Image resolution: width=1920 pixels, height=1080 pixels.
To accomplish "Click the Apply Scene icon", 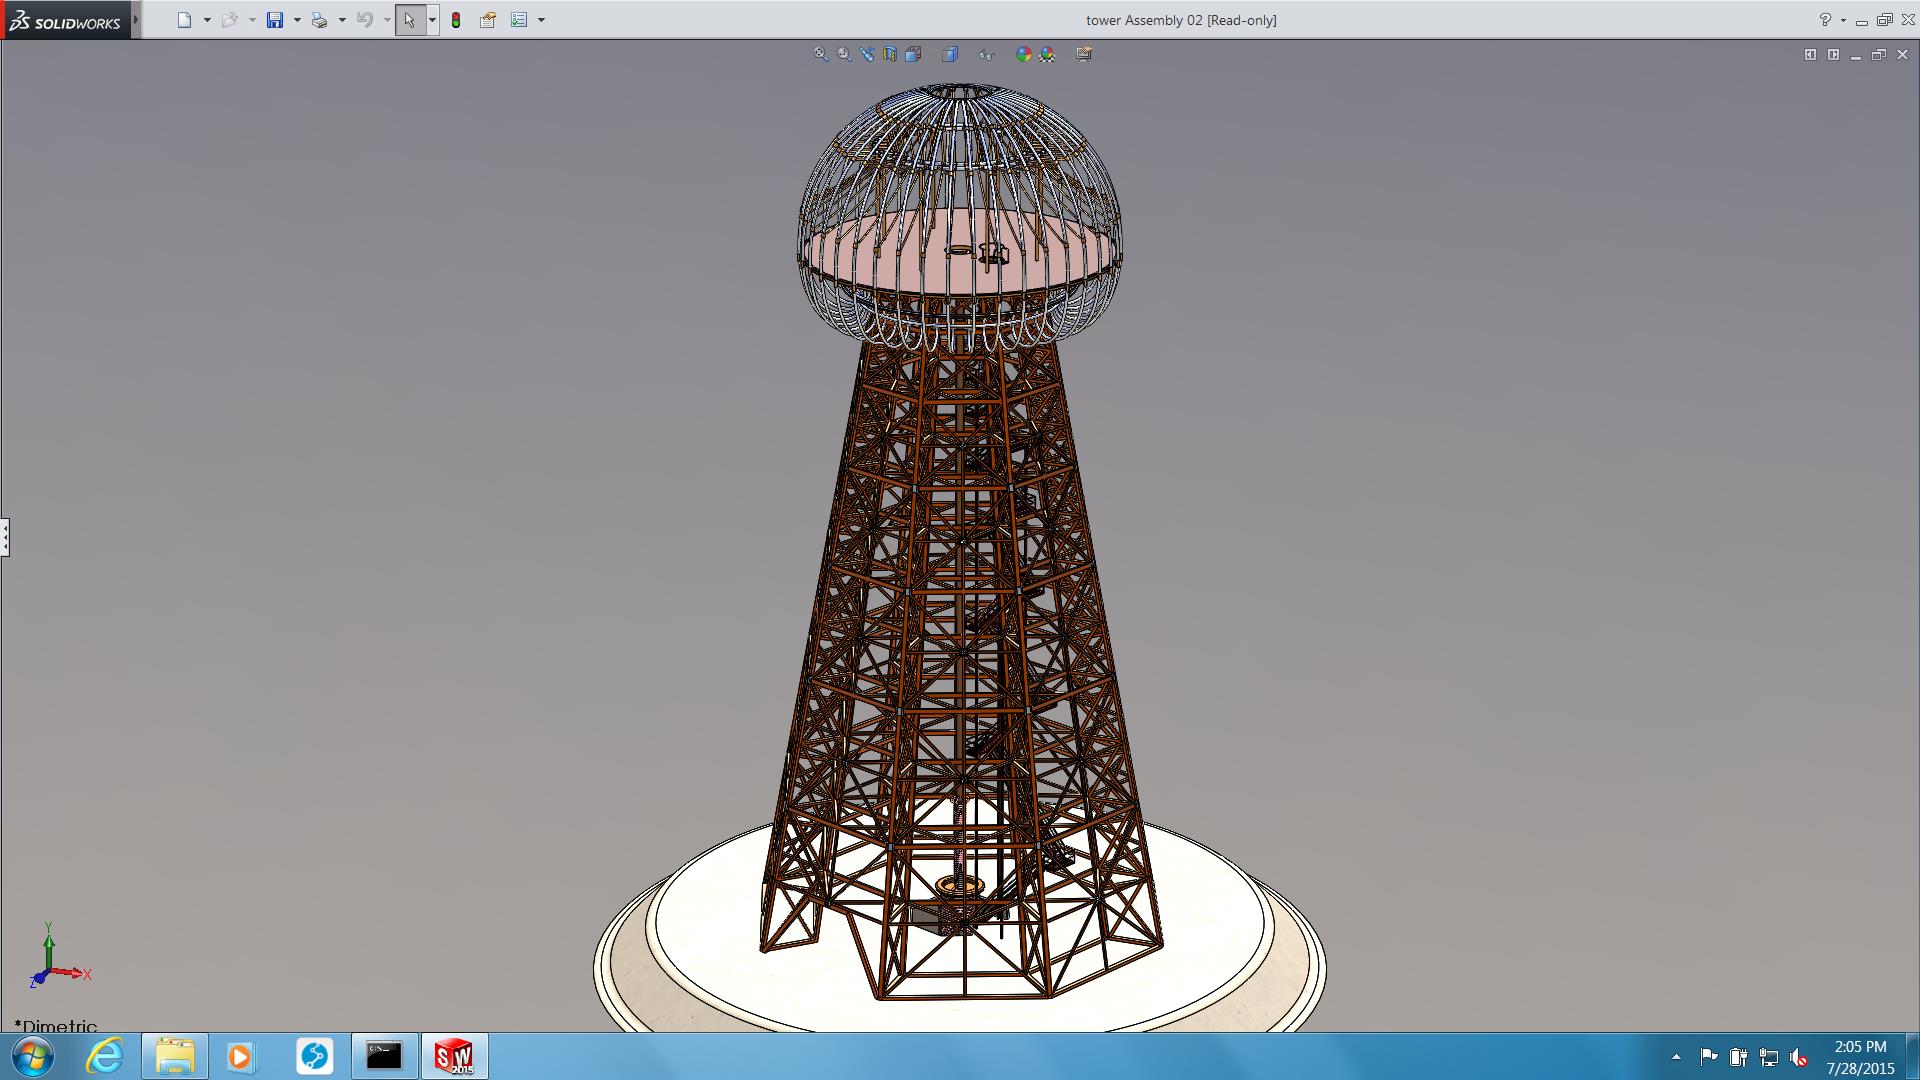I will pyautogui.click(x=1047, y=54).
